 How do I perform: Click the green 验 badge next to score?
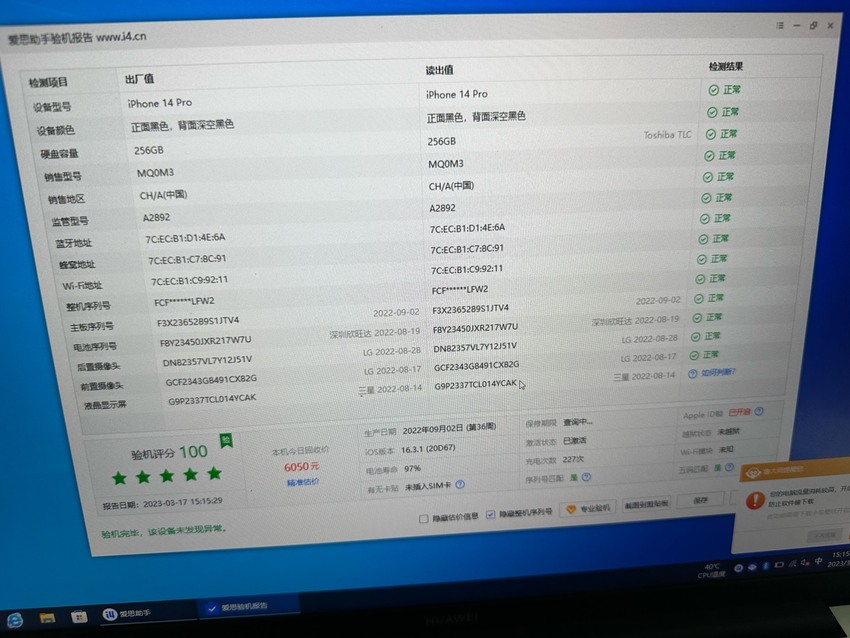(x=226, y=440)
